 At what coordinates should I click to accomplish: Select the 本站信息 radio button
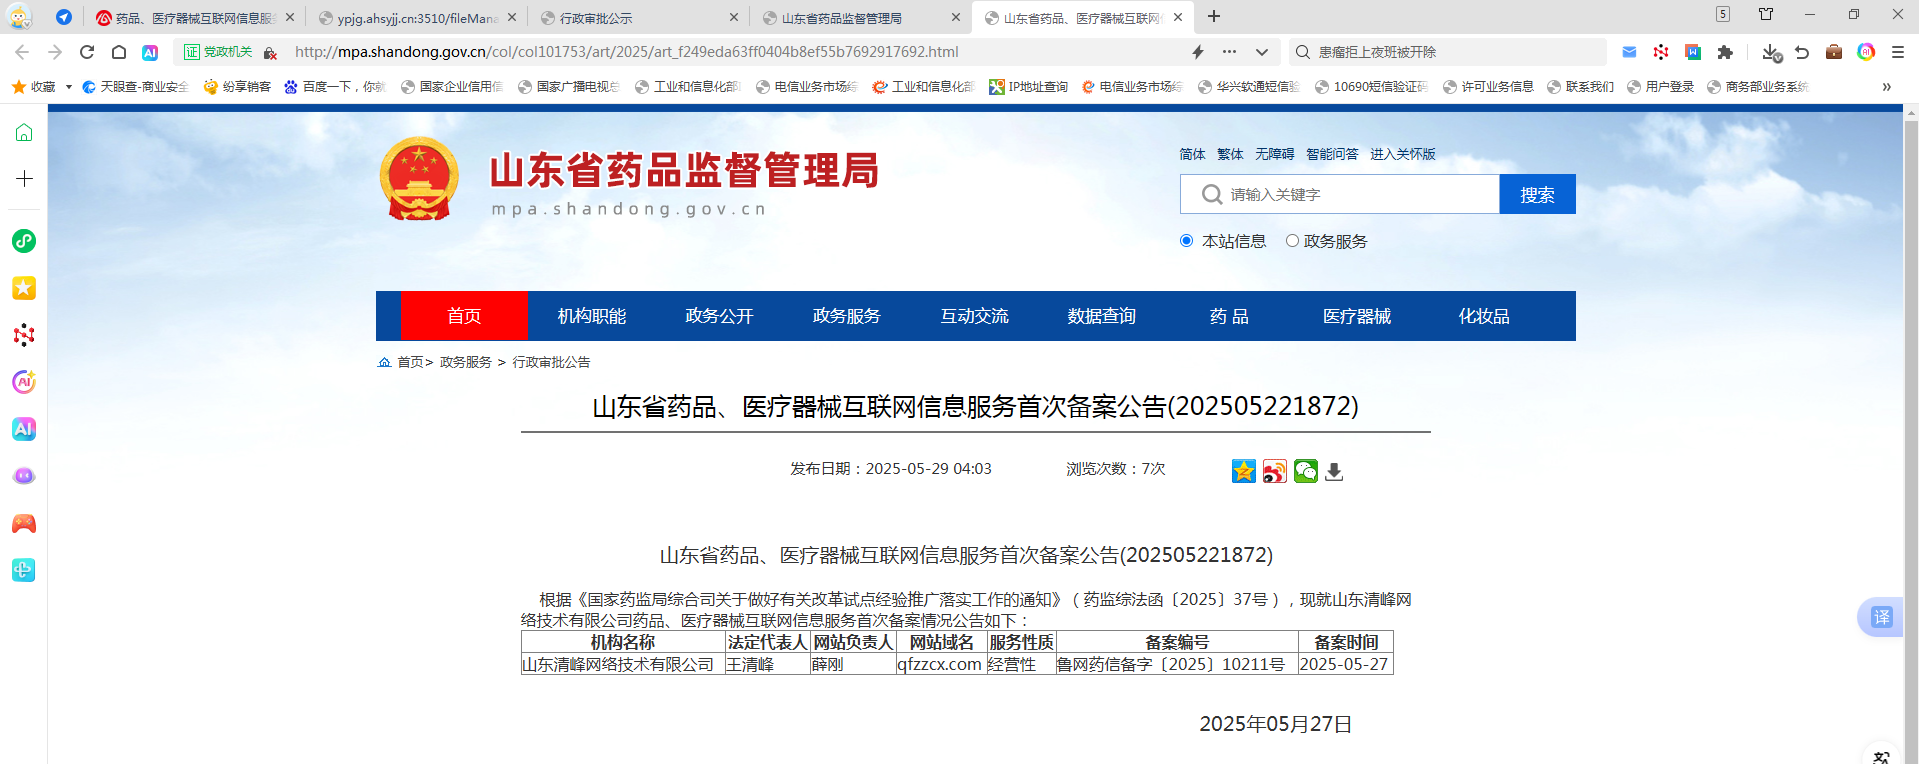pyautogui.click(x=1187, y=241)
